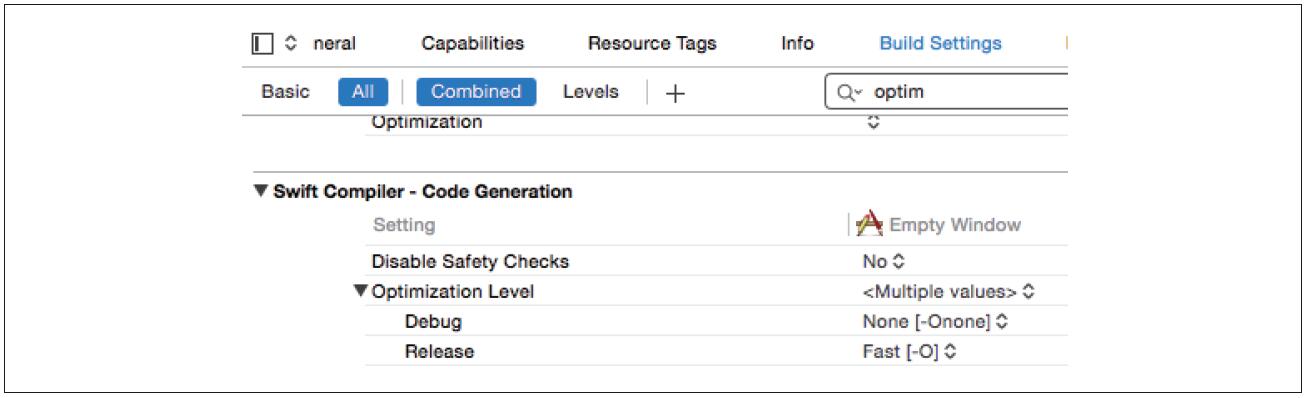Open the Info tab
Screen dimensions: 1309x398
click(797, 44)
